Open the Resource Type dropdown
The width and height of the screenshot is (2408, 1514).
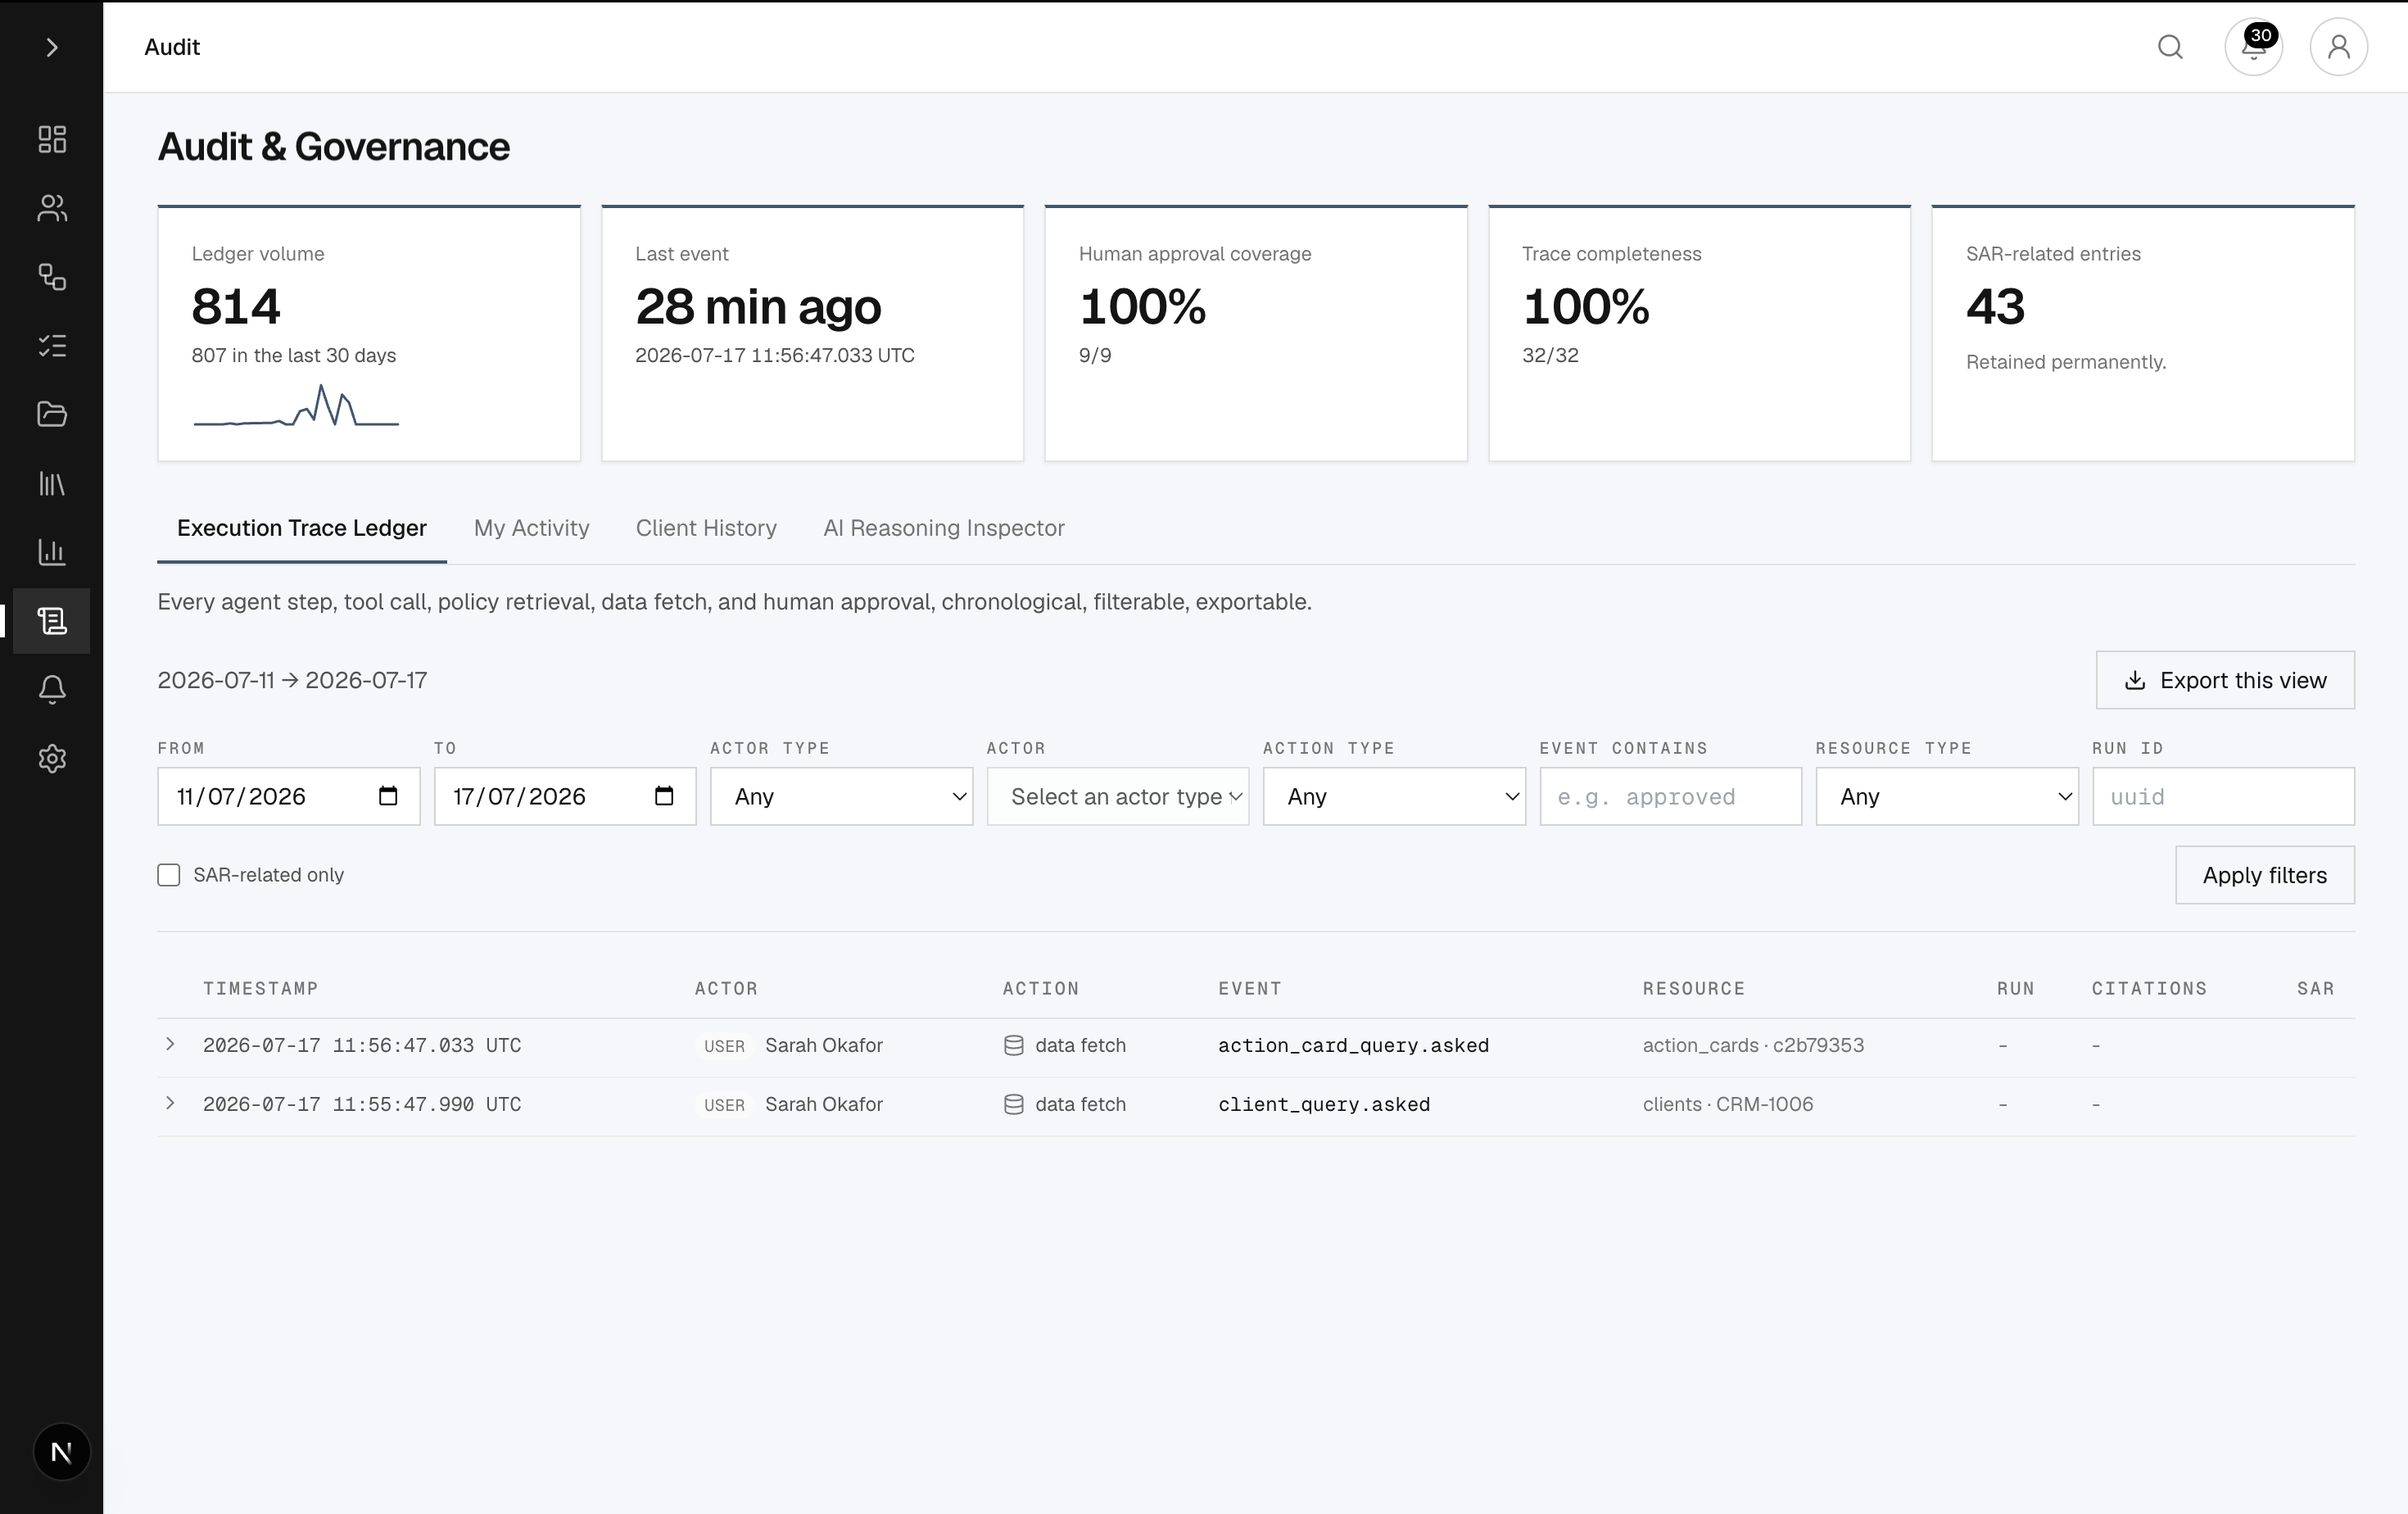(1947, 796)
